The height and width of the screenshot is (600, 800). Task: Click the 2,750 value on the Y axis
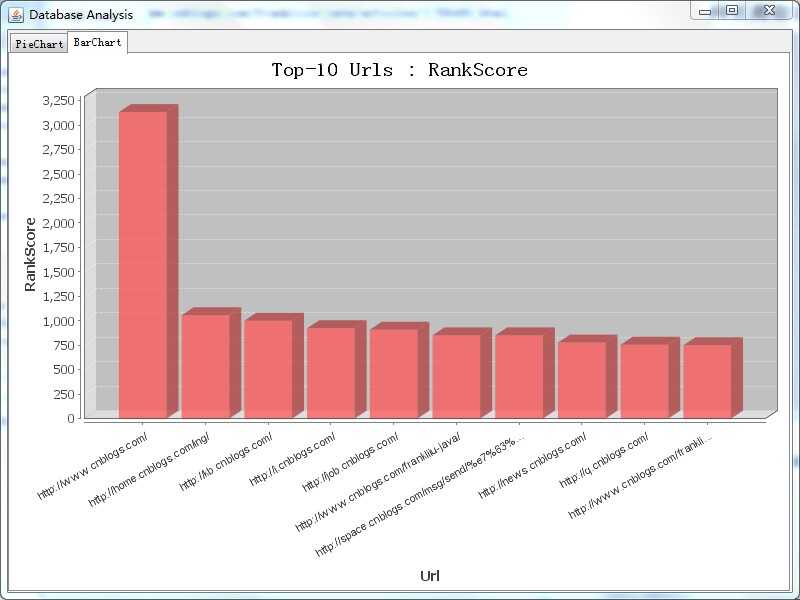(x=58, y=149)
